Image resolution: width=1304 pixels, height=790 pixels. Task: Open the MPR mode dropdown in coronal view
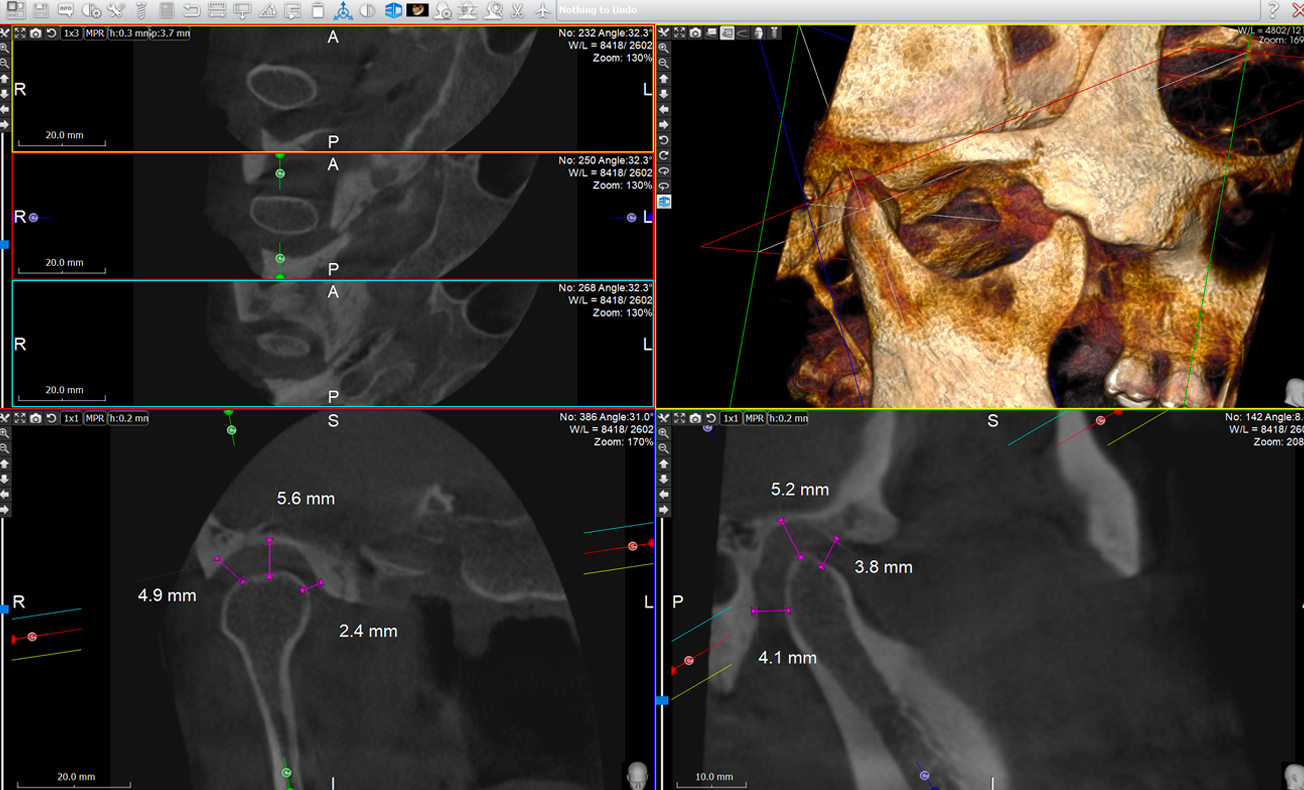coord(95,418)
